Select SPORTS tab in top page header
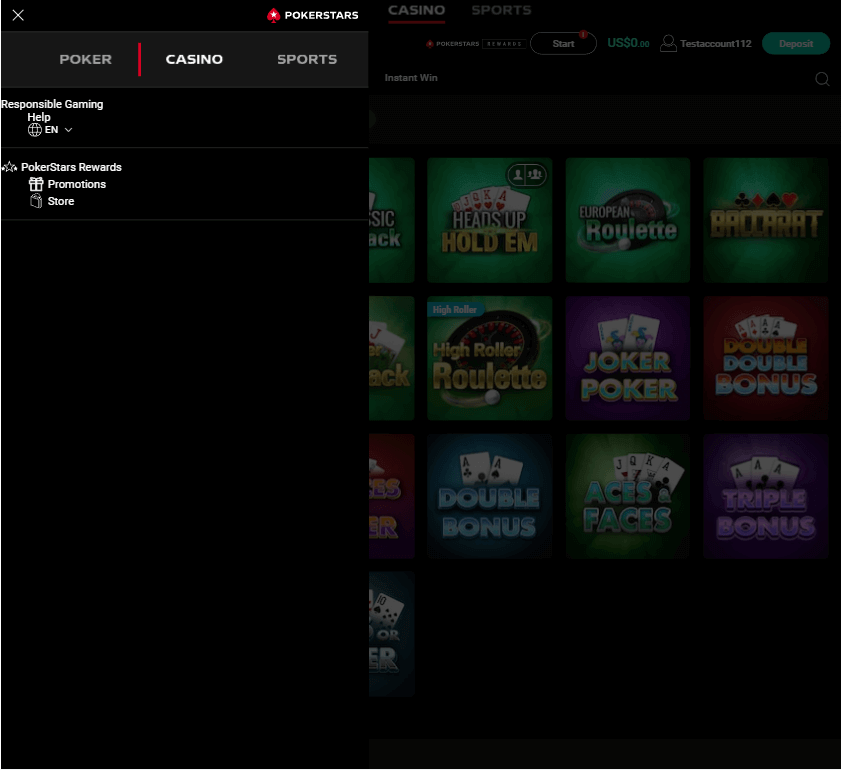 point(501,10)
